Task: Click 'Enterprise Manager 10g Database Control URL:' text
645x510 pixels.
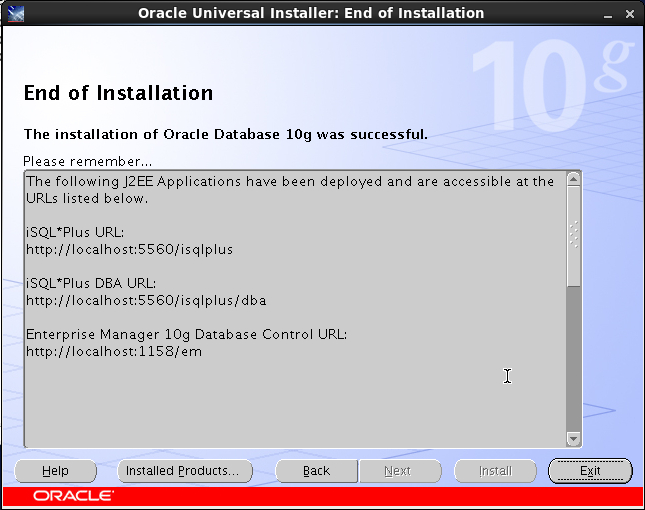Action: coord(186,334)
